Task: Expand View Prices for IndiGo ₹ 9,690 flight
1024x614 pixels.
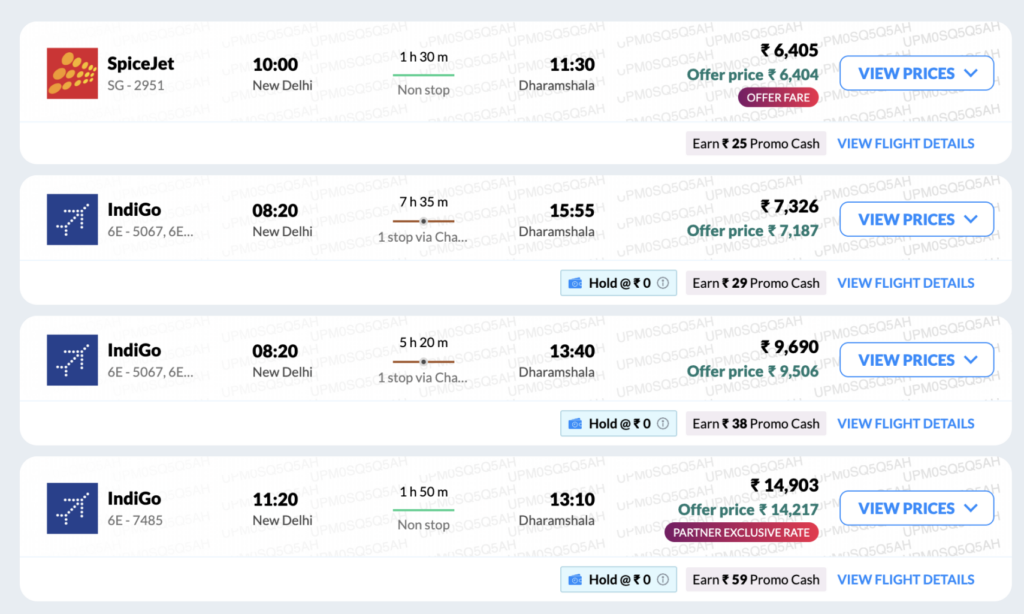Action: click(916, 360)
